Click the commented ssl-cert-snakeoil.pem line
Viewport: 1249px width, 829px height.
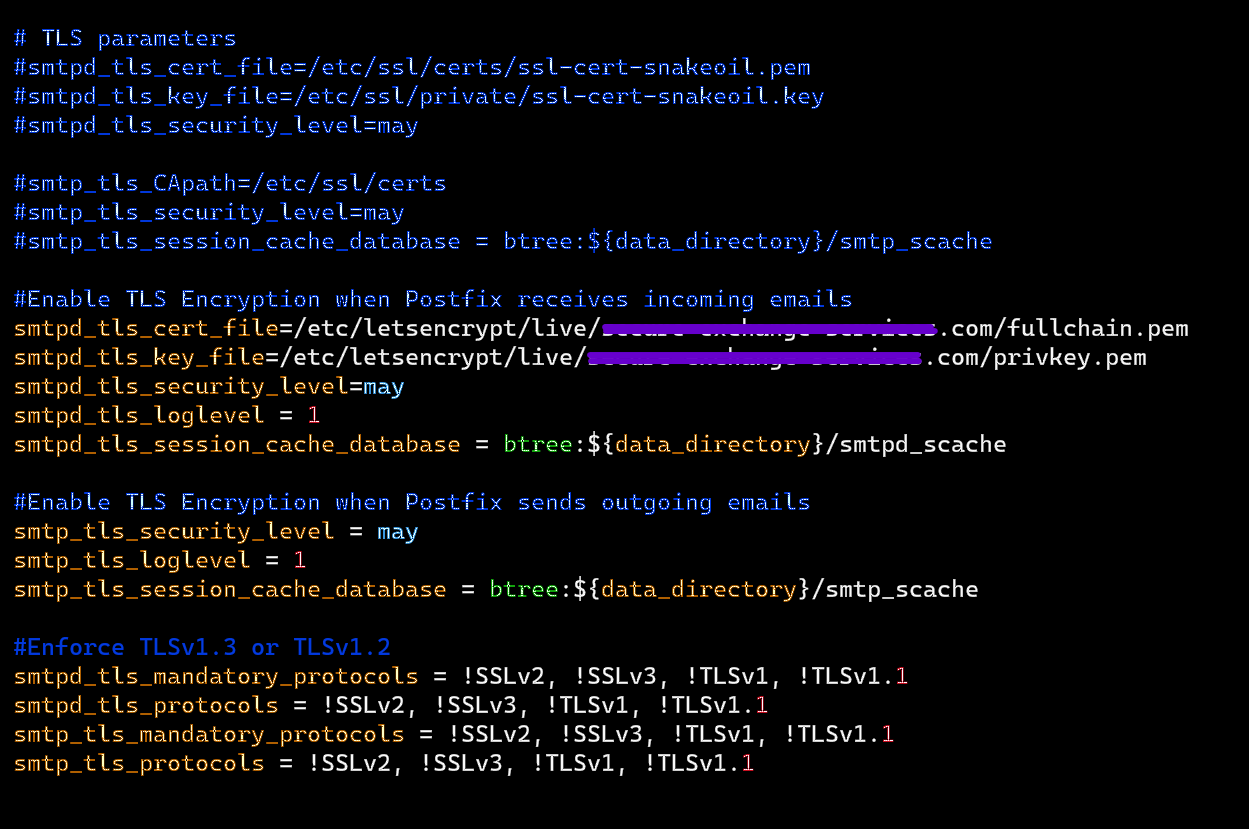pyautogui.click(x=412, y=68)
